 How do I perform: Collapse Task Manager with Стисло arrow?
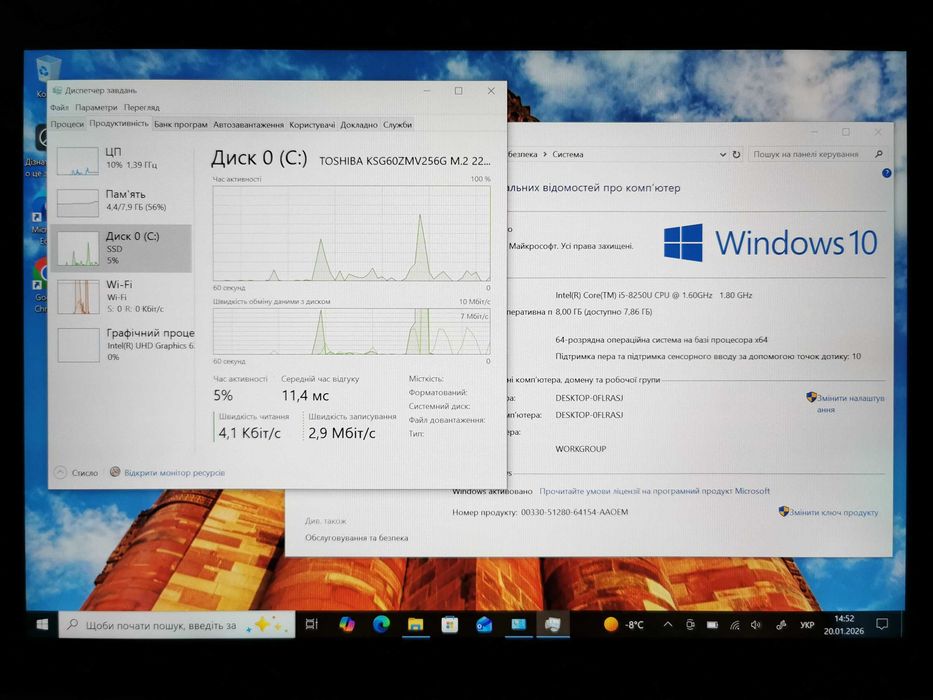coord(60,473)
